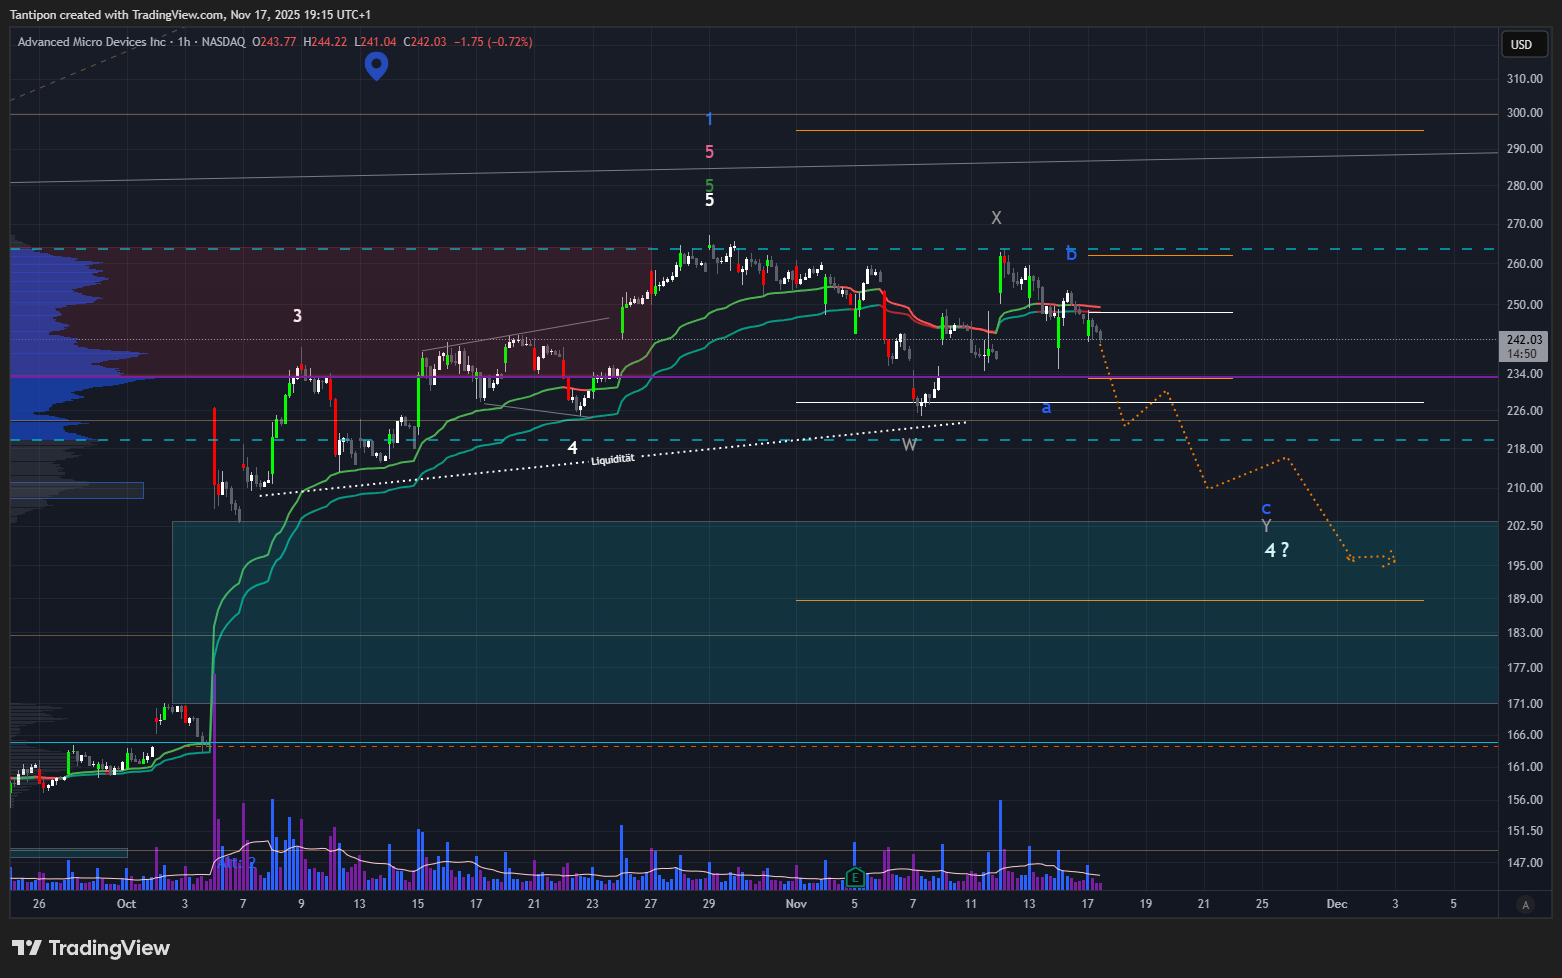Open the USD currency selector
This screenshot has height=978, width=1562.
coord(1522,44)
